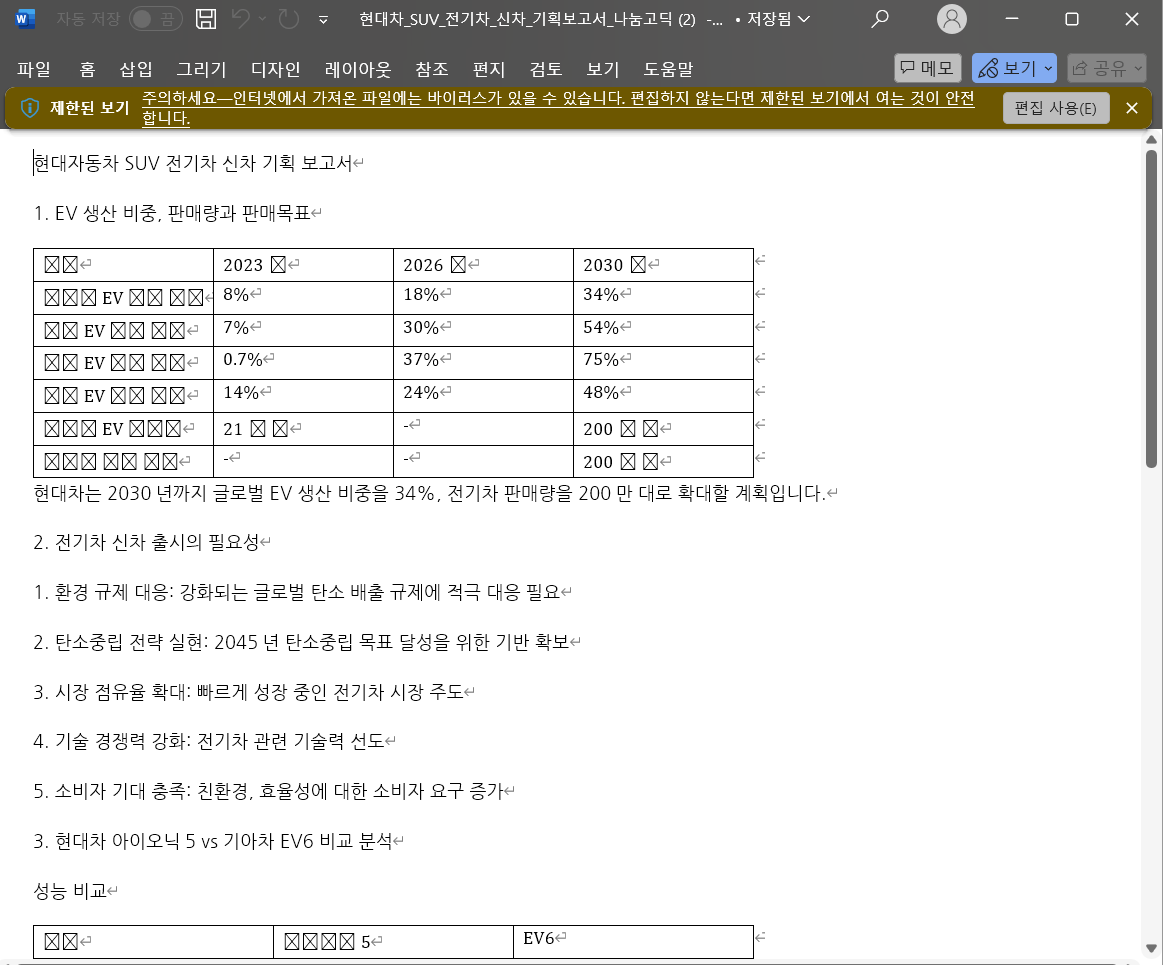The image size is (1163, 965).
Task: Click the 편집 사용(E) button
Action: tap(1055, 108)
